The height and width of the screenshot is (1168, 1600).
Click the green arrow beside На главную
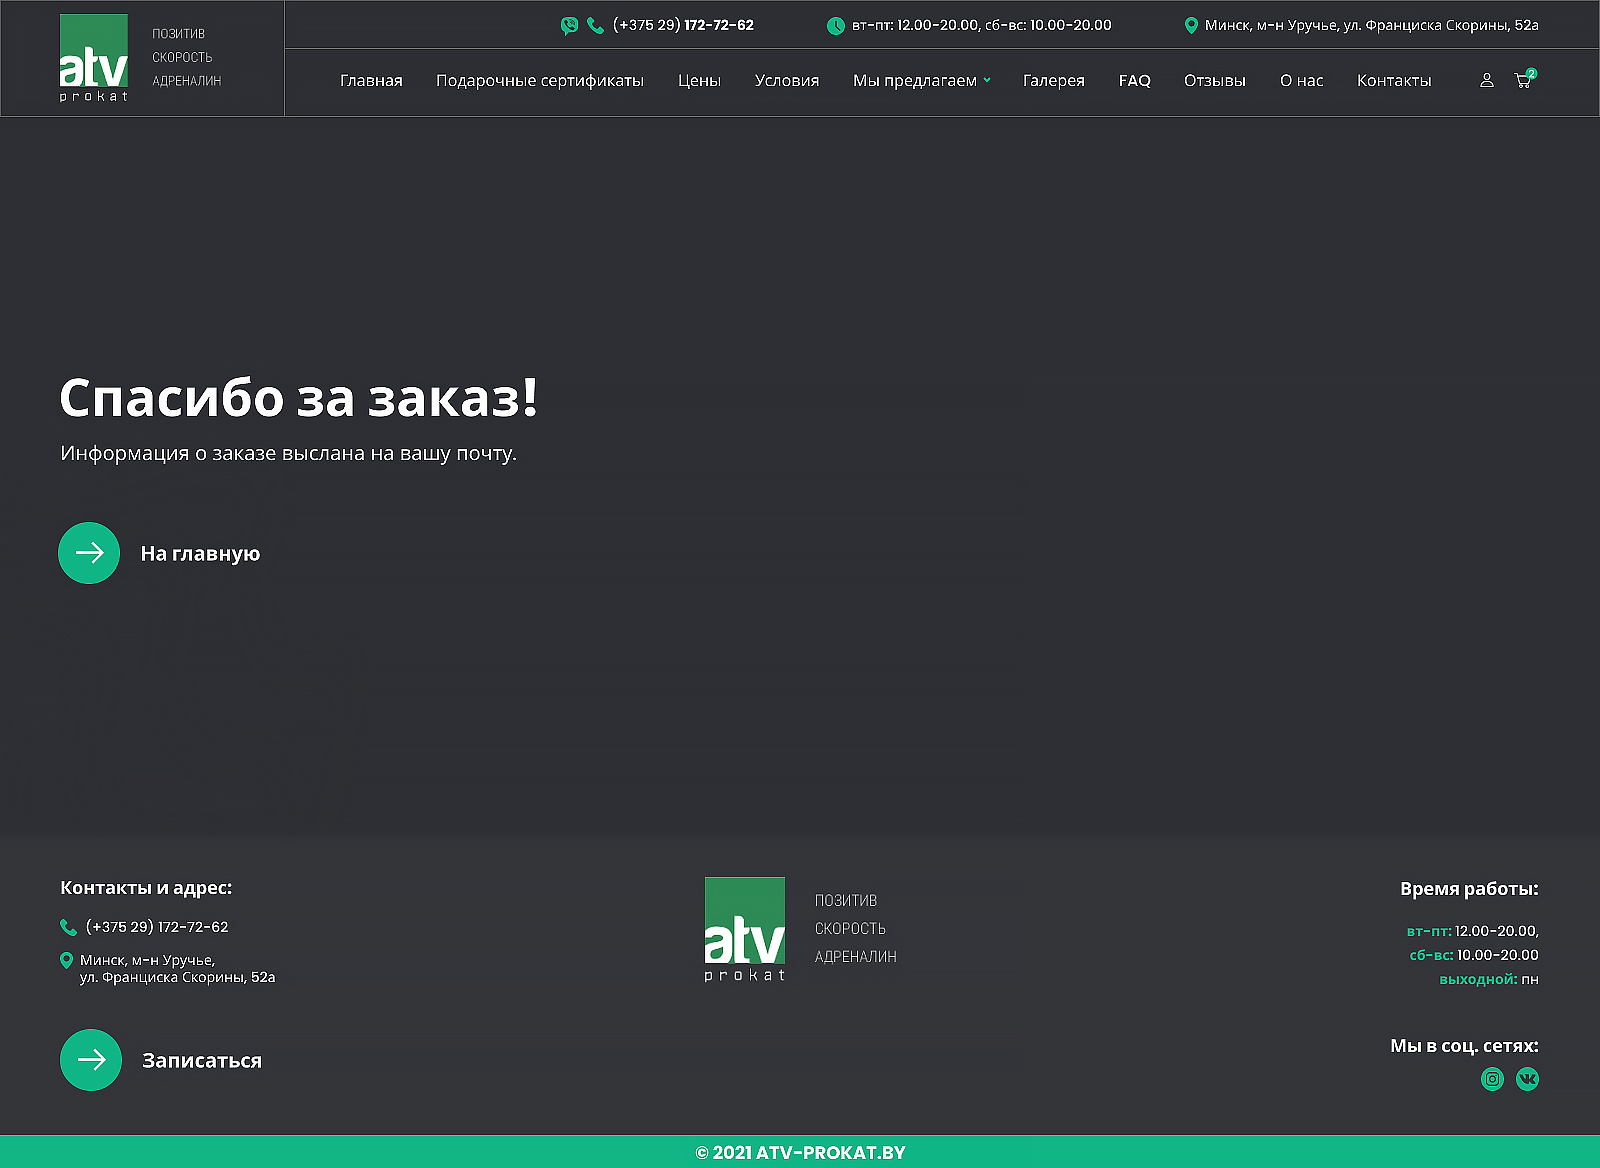[x=89, y=553]
